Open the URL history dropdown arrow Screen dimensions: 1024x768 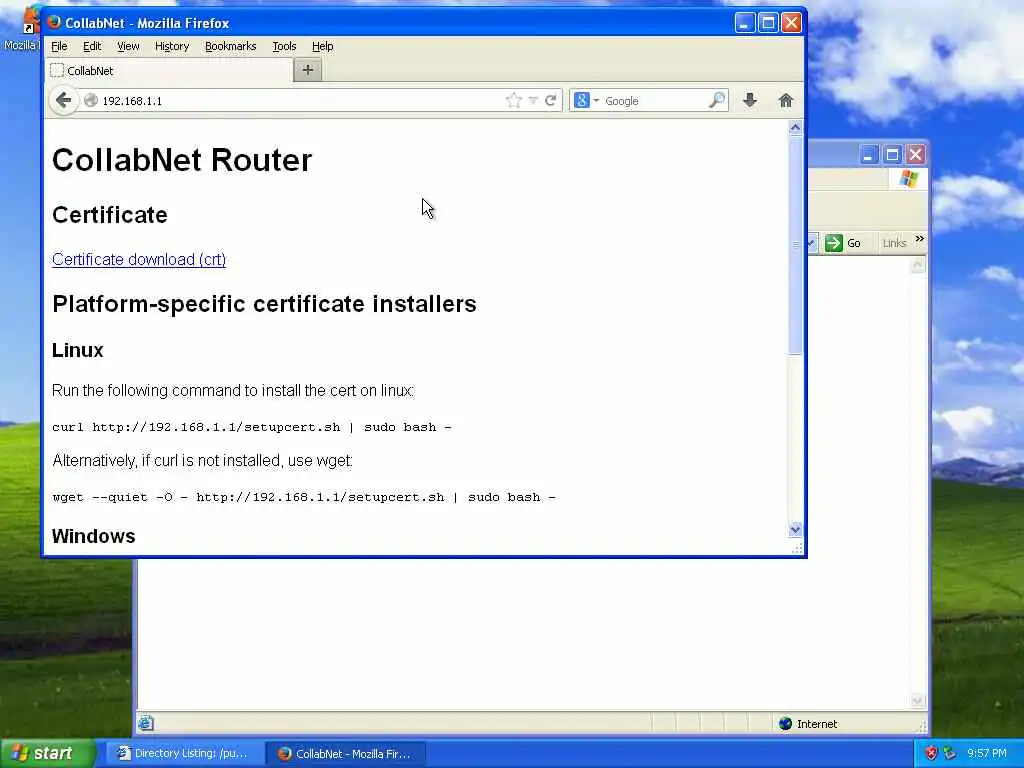click(533, 101)
